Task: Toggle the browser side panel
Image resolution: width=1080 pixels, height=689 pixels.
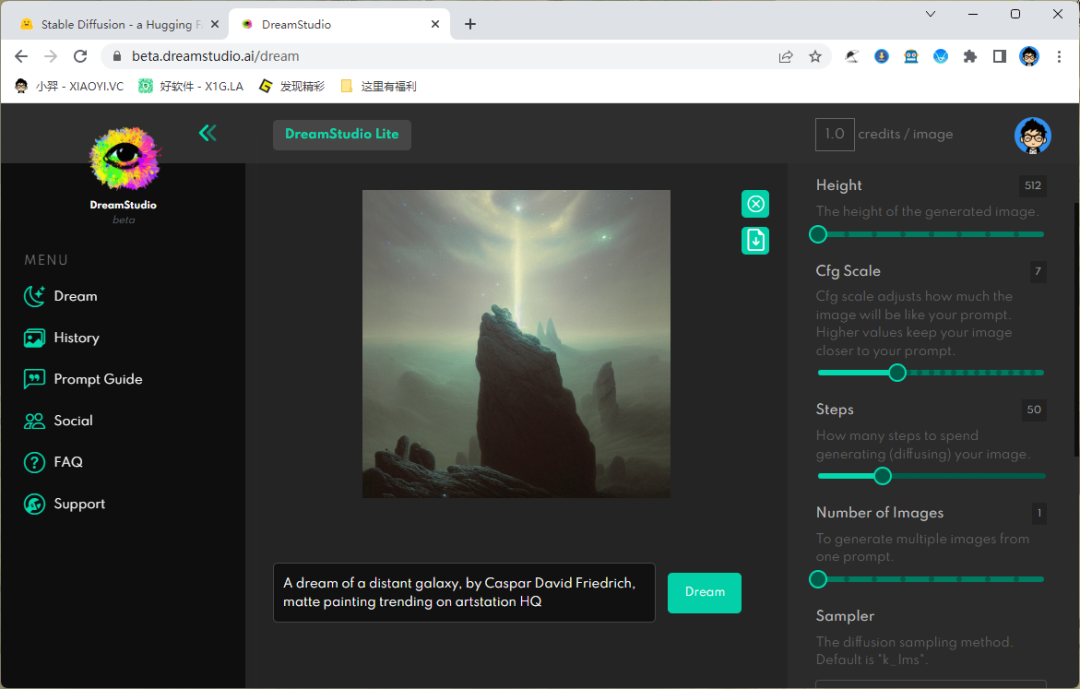Action: click(x=999, y=56)
